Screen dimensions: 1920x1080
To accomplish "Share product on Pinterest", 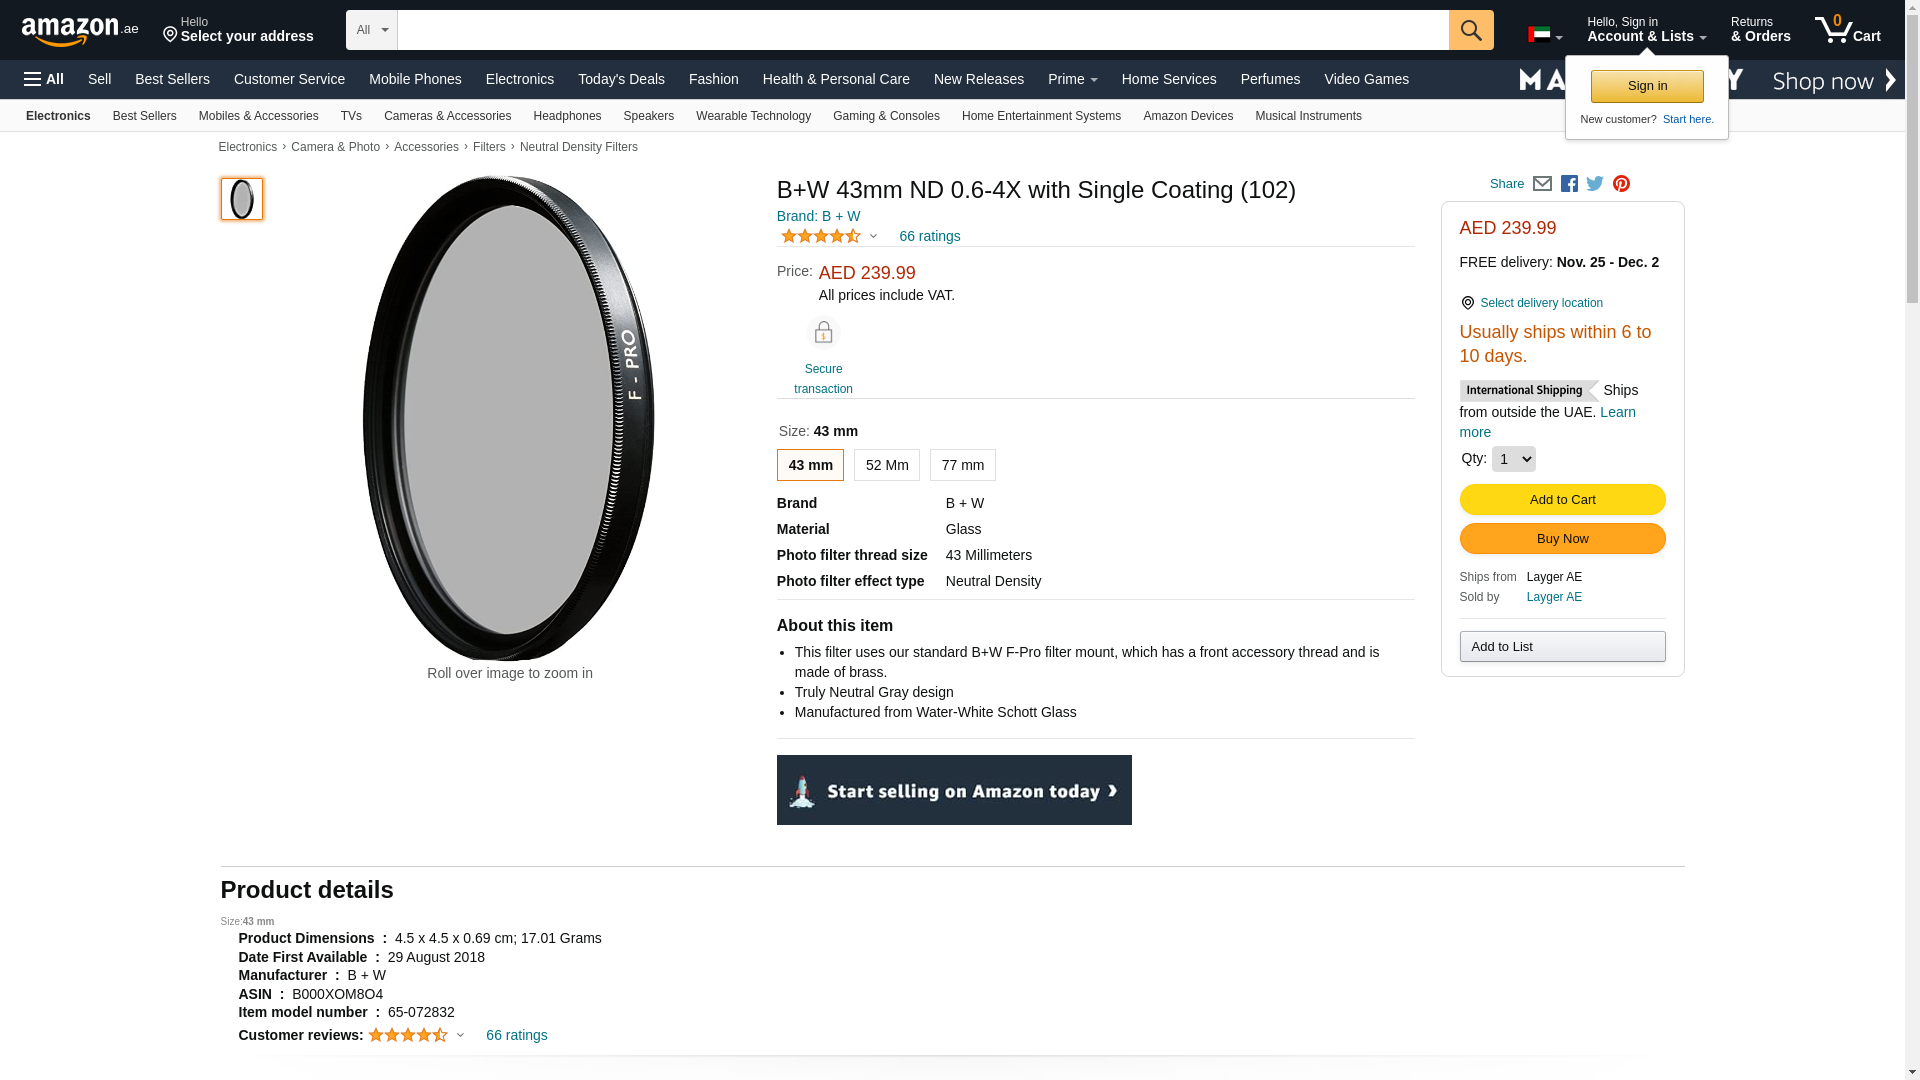I will pos(1621,184).
